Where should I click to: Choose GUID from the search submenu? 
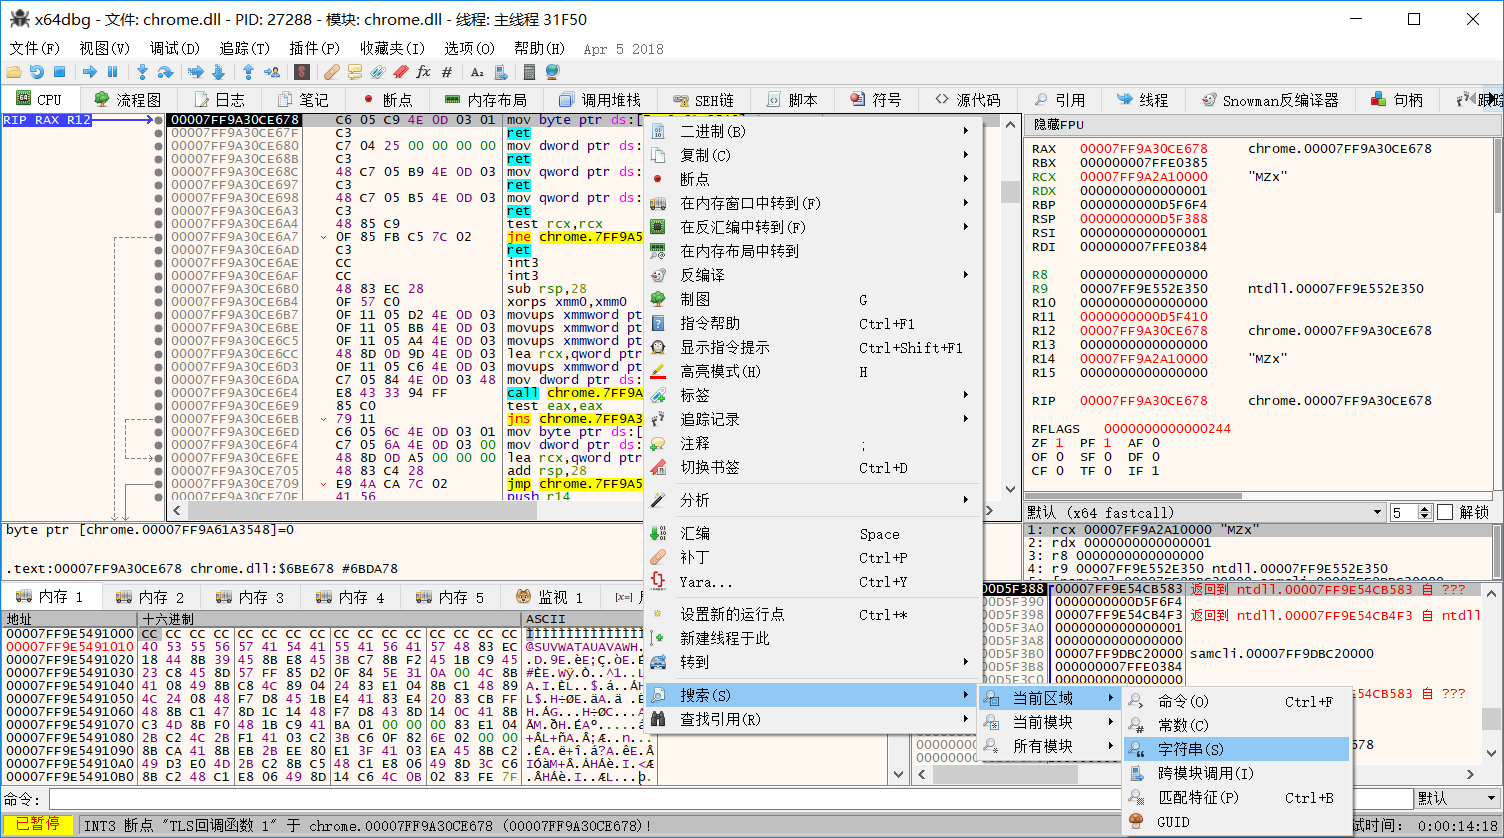click(1236, 822)
